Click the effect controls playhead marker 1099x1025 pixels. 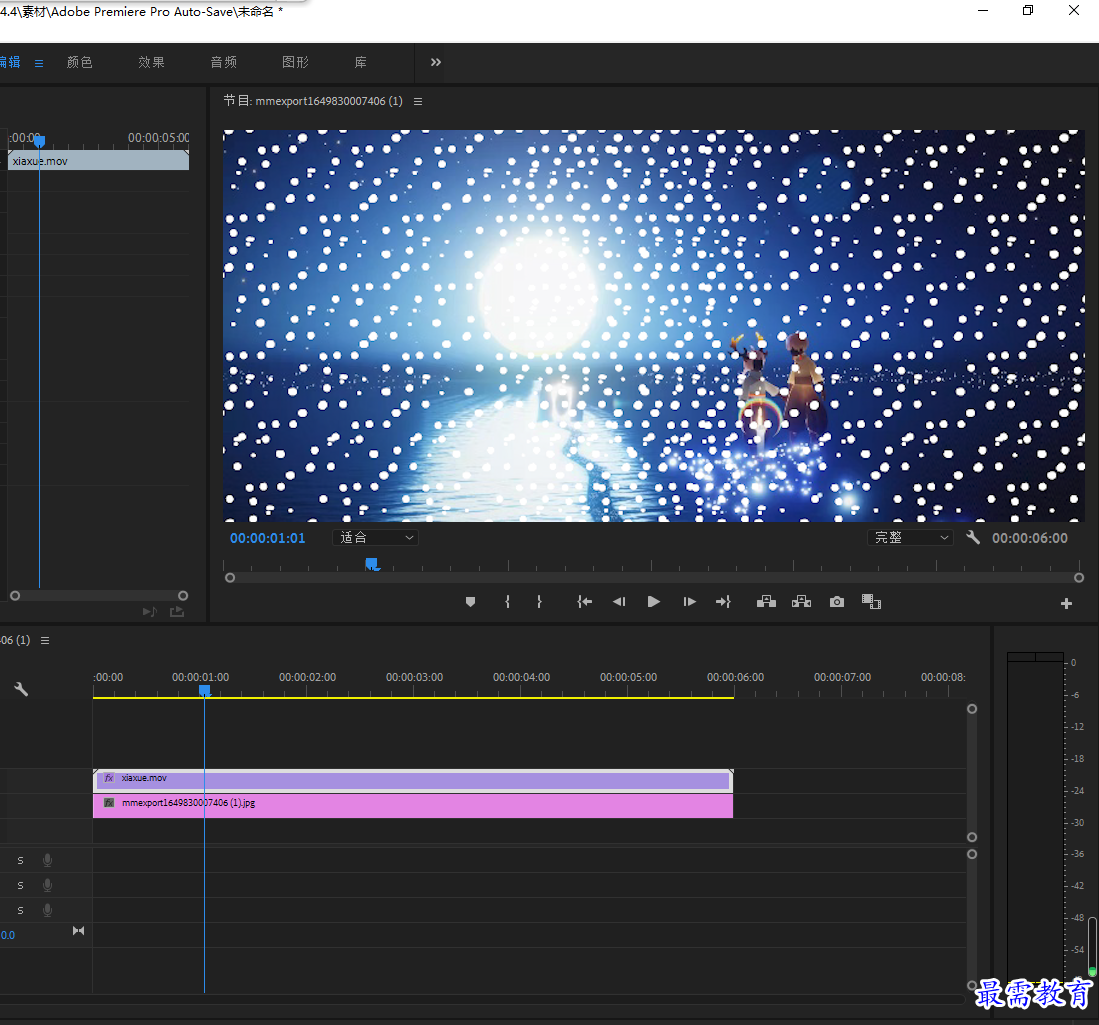39,141
